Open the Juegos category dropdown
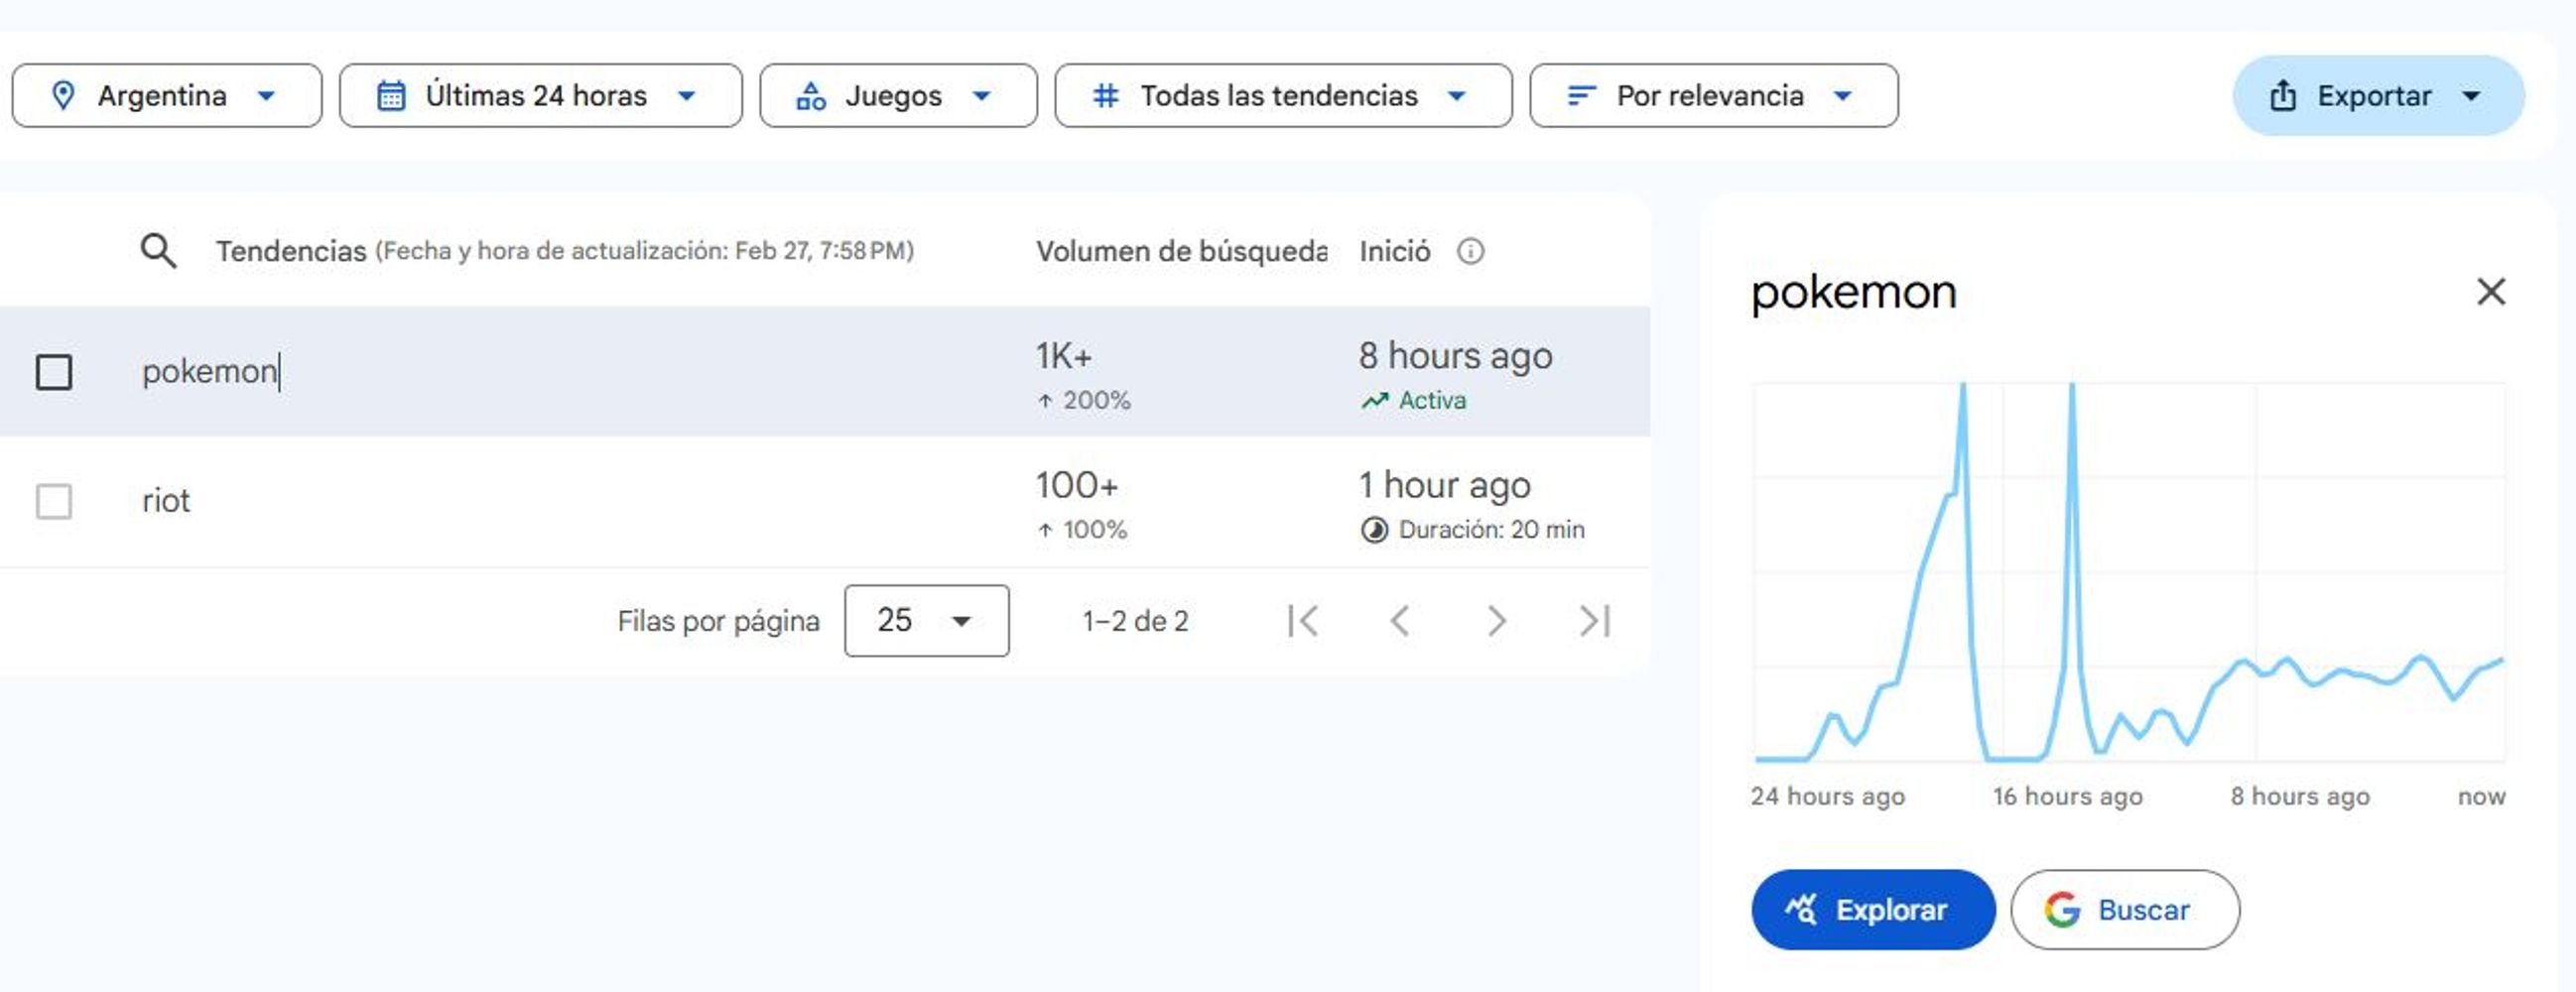Screen dimensions: 2576x992 tap(898, 96)
